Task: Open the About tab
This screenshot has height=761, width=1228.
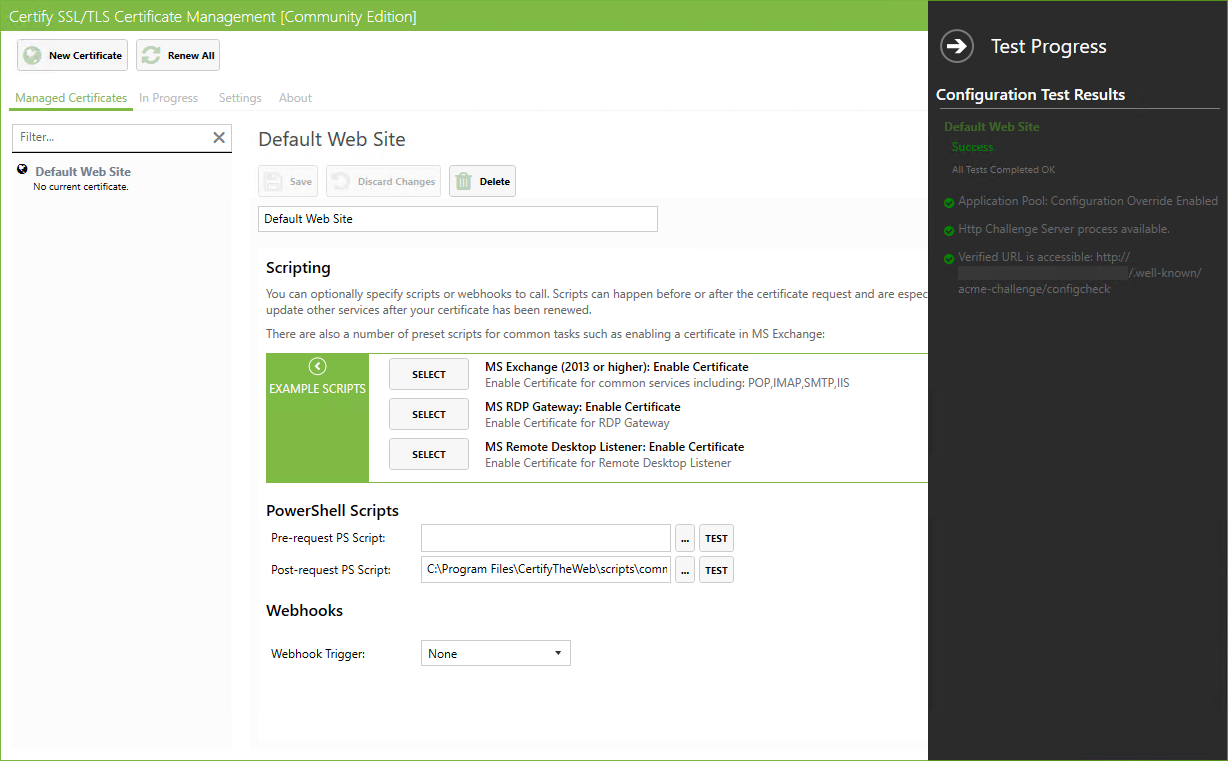Action: [x=295, y=98]
